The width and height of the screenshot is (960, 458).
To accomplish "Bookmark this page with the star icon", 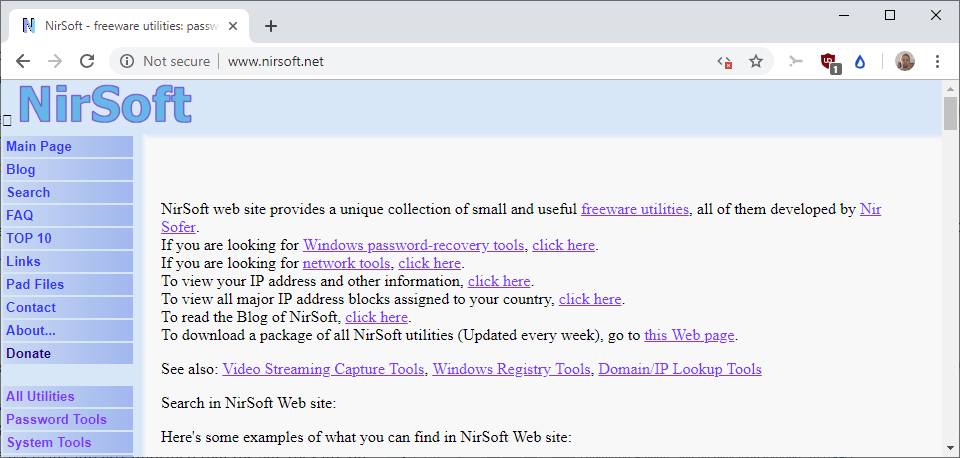I will point(756,61).
